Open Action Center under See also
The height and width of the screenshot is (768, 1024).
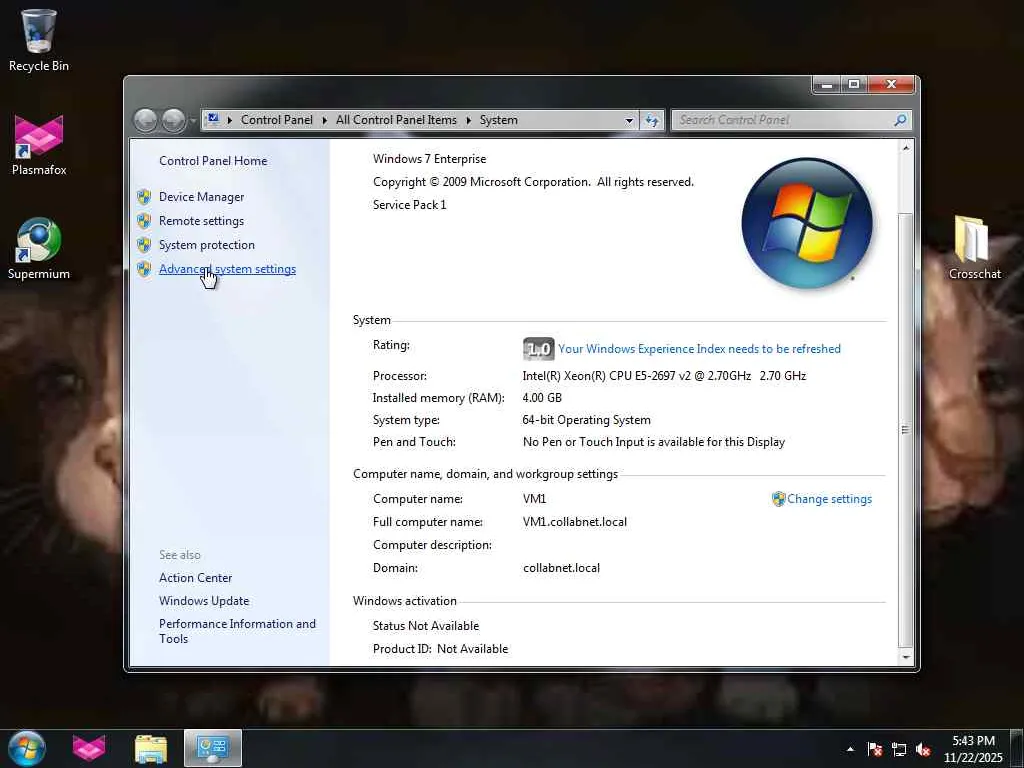click(x=195, y=578)
